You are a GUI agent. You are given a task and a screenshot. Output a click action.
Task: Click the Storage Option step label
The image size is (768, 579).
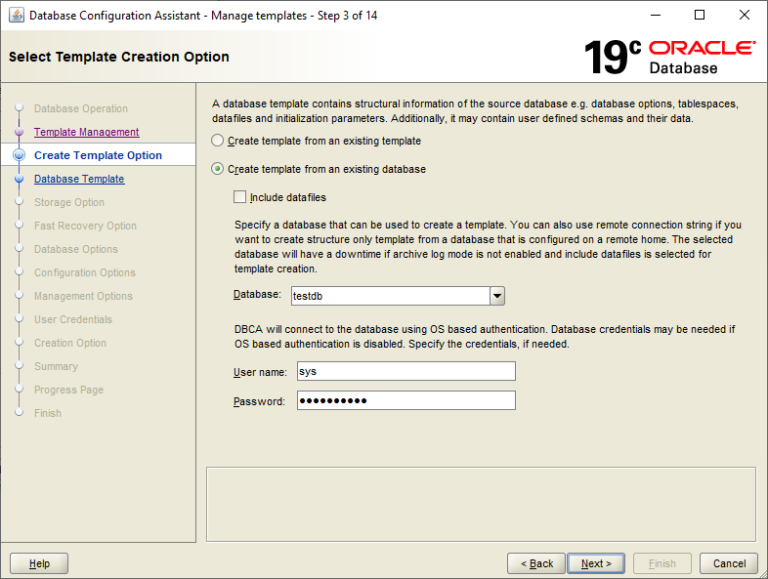point(69,202)
